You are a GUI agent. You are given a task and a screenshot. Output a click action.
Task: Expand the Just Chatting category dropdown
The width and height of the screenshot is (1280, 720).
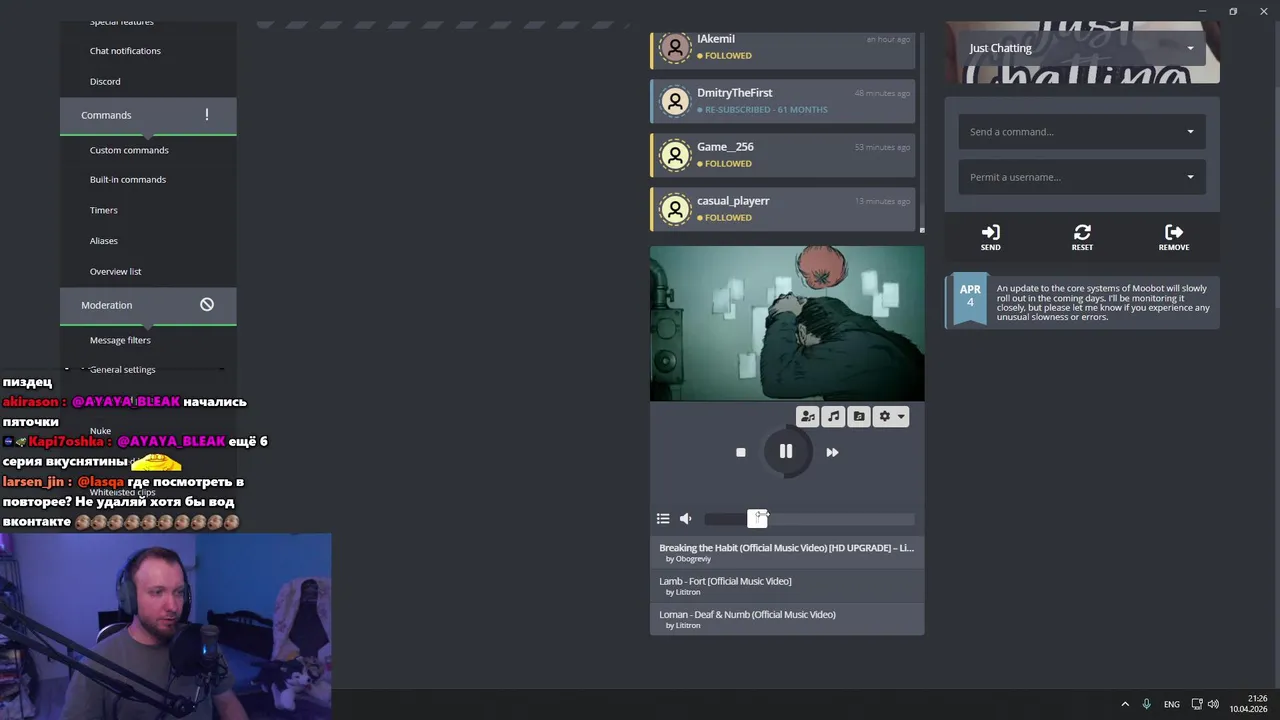1082,48
